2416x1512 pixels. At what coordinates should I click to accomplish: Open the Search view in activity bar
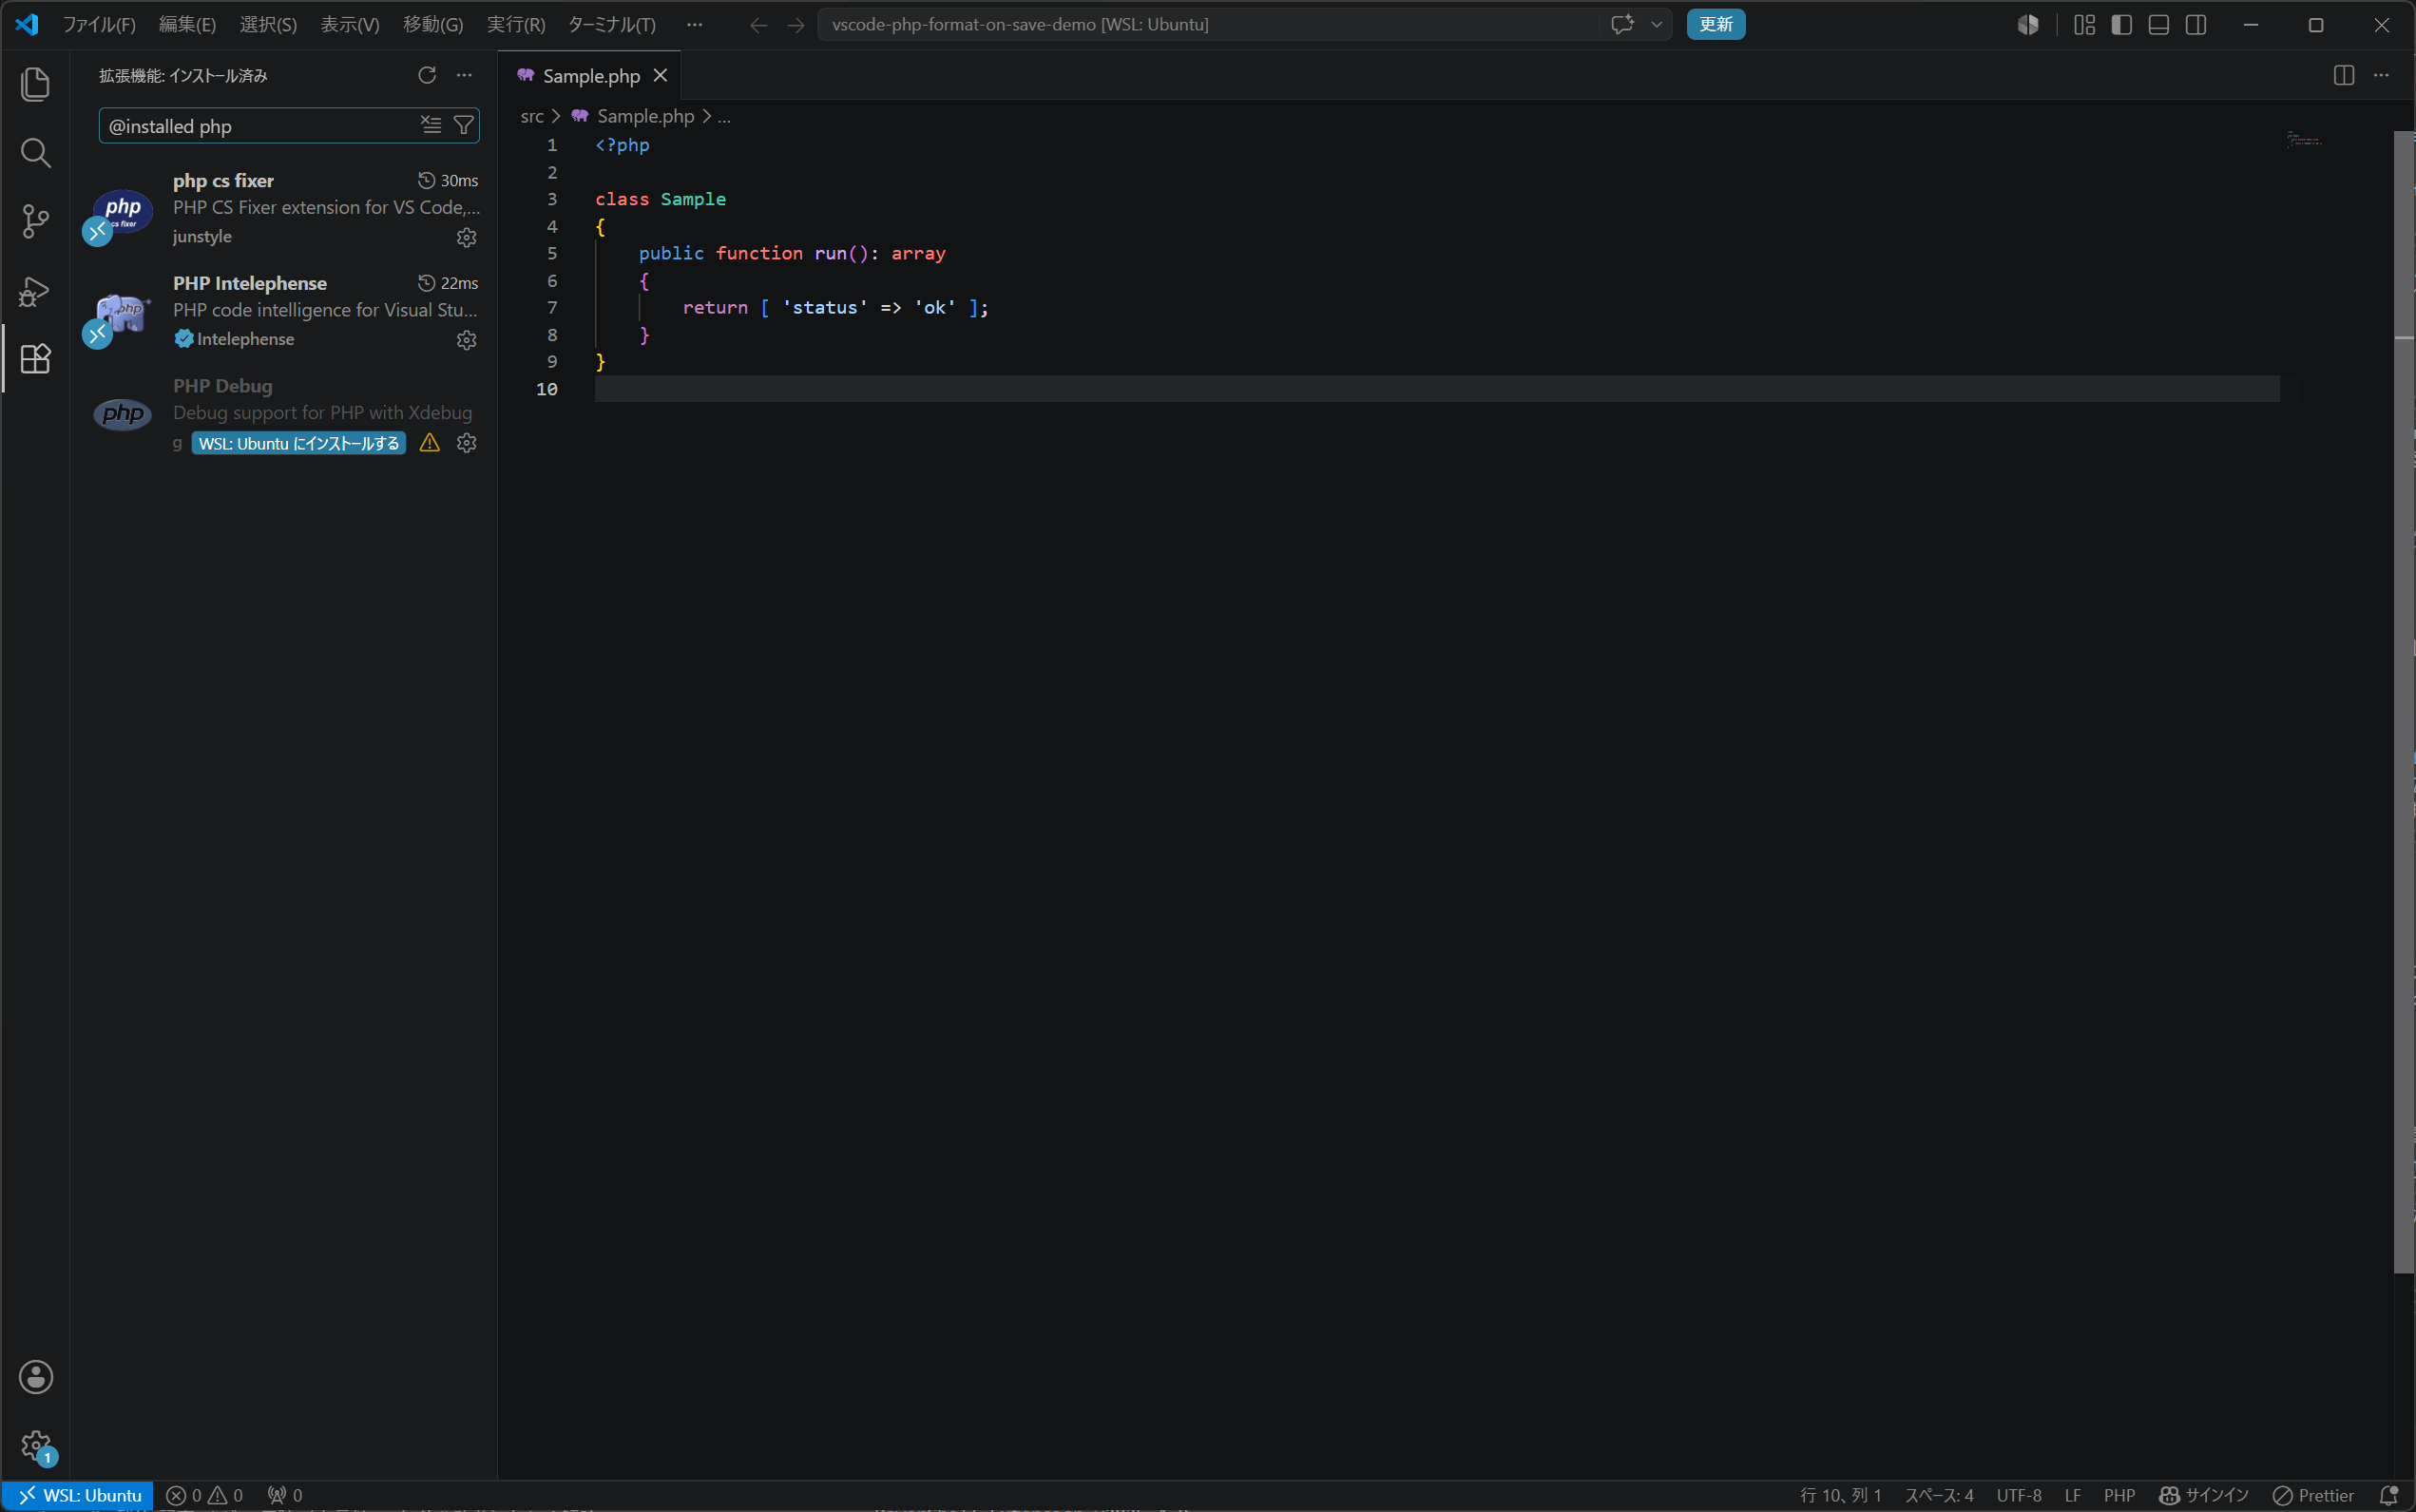click(35, 153)
